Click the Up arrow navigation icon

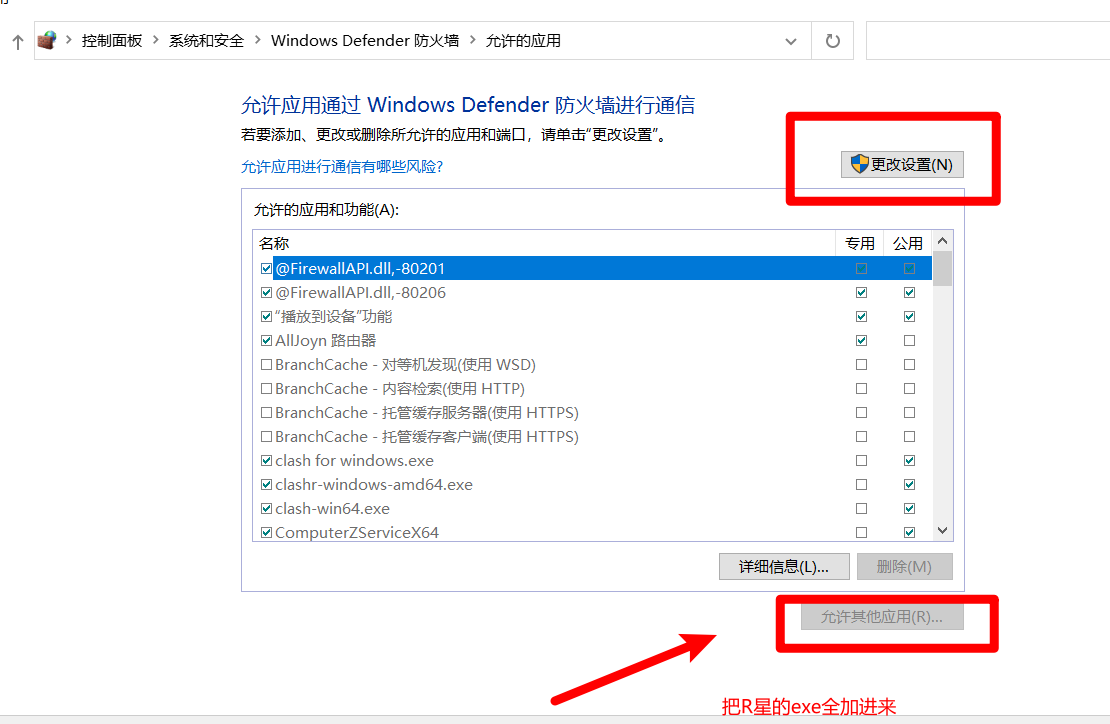click(x=18, y=42)
